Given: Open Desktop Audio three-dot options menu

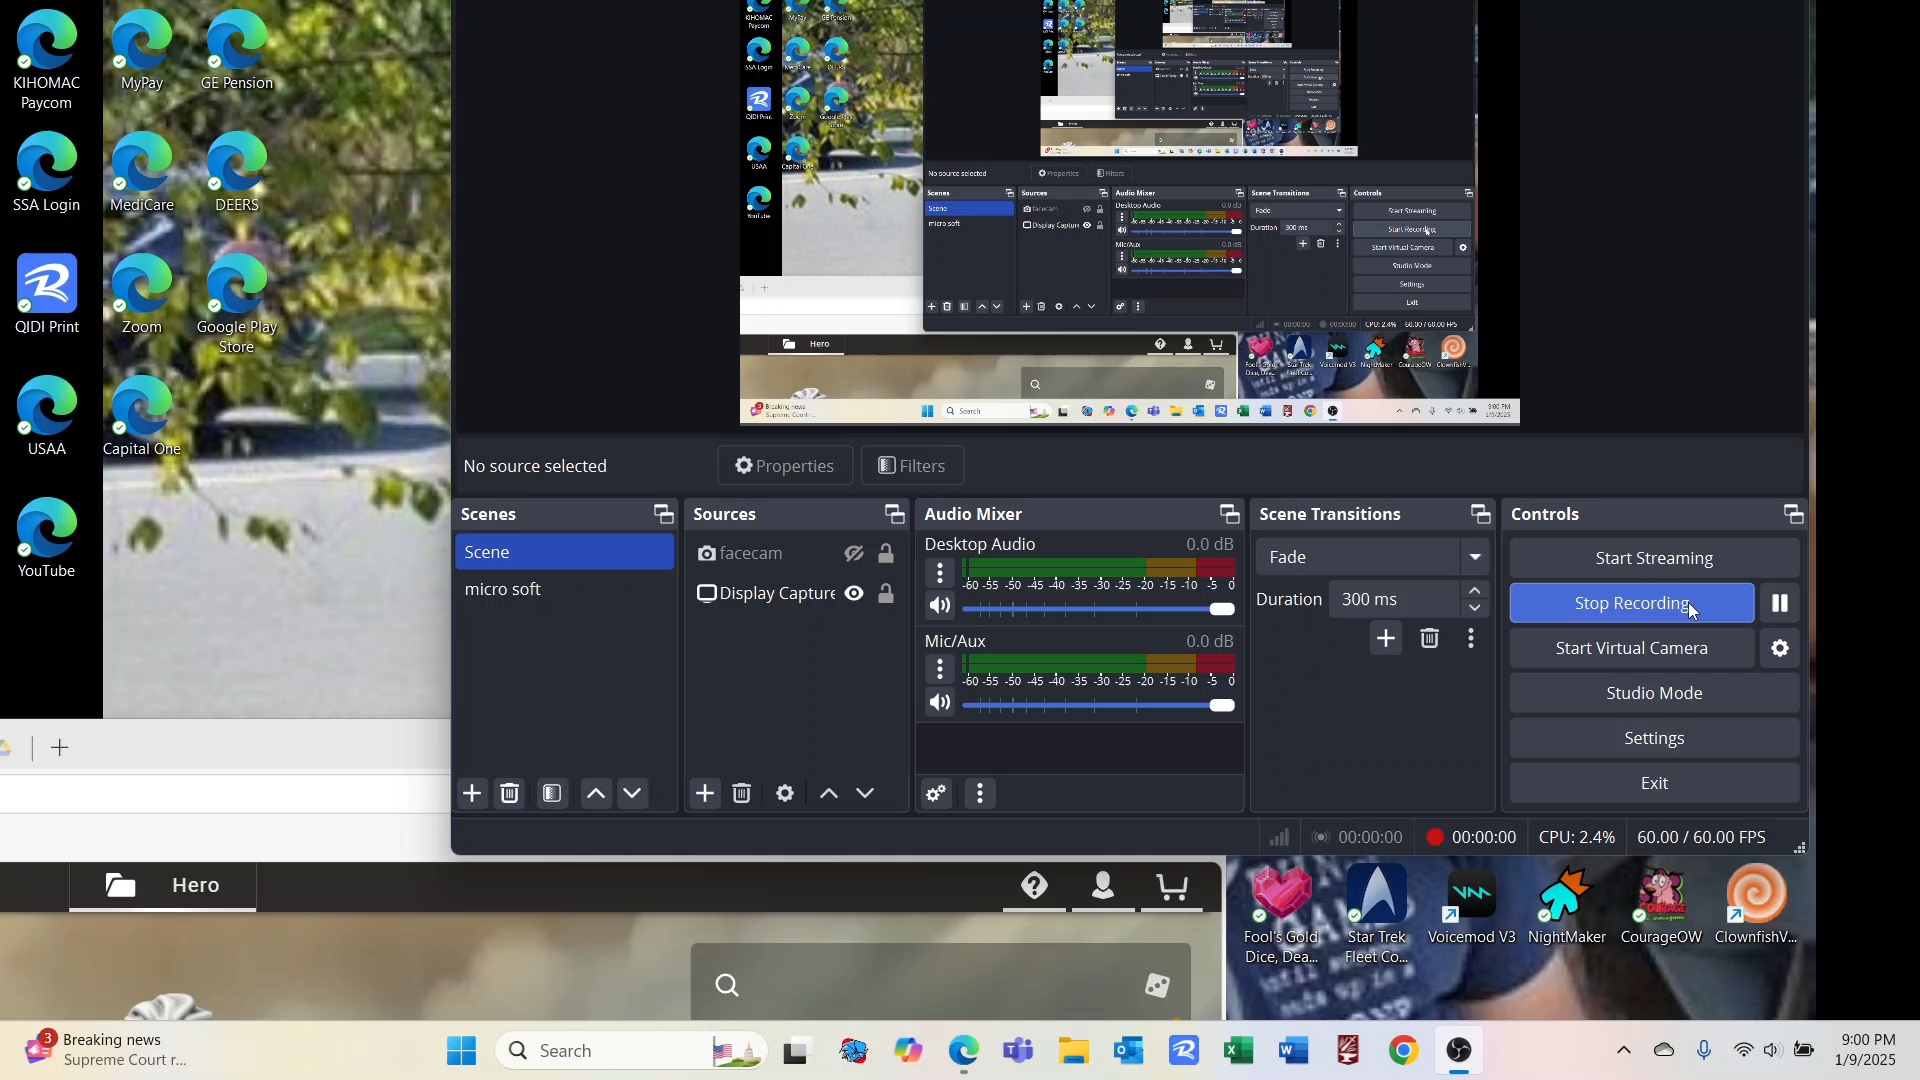Looking at the screenshot, I should click(940, 573).
